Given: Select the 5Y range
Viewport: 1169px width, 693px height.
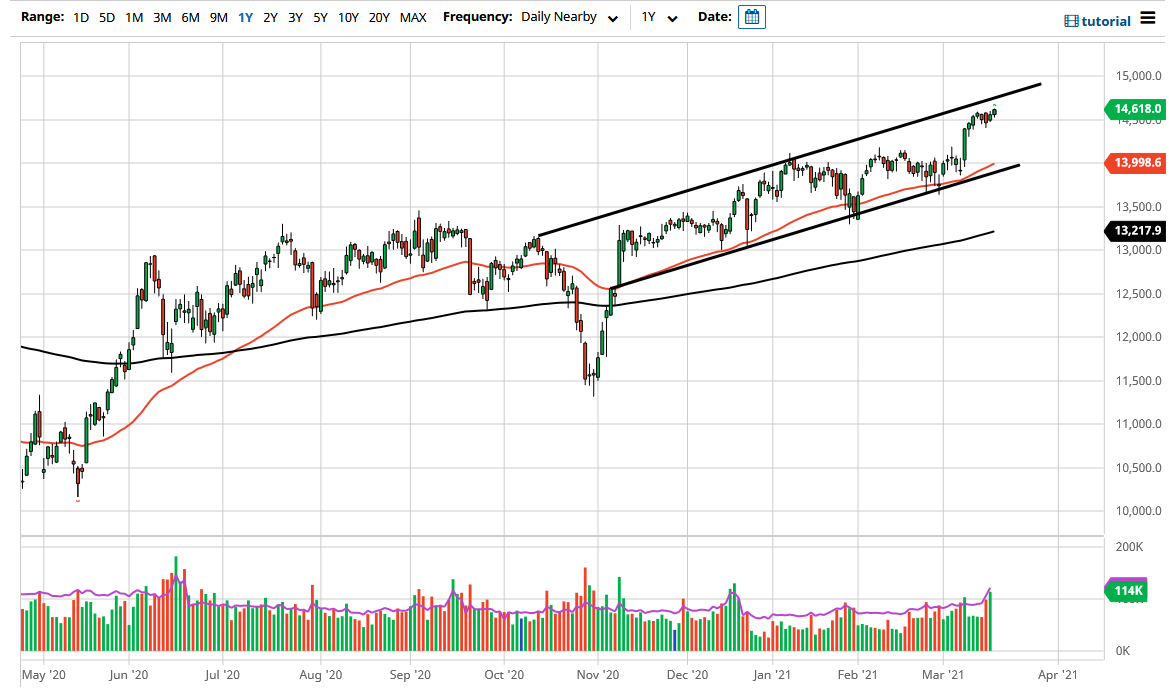Looking at the screenshot, I should pyautogui.click(x=320, y=17).
